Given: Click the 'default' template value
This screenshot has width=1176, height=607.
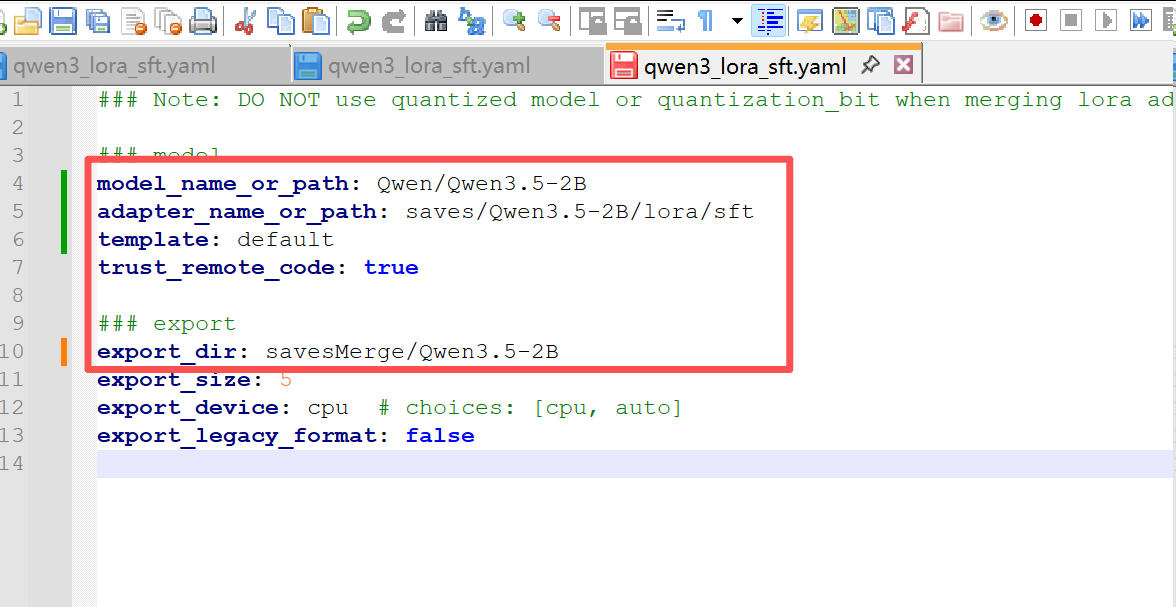Looking at the screenshot, I should (286, 240).
